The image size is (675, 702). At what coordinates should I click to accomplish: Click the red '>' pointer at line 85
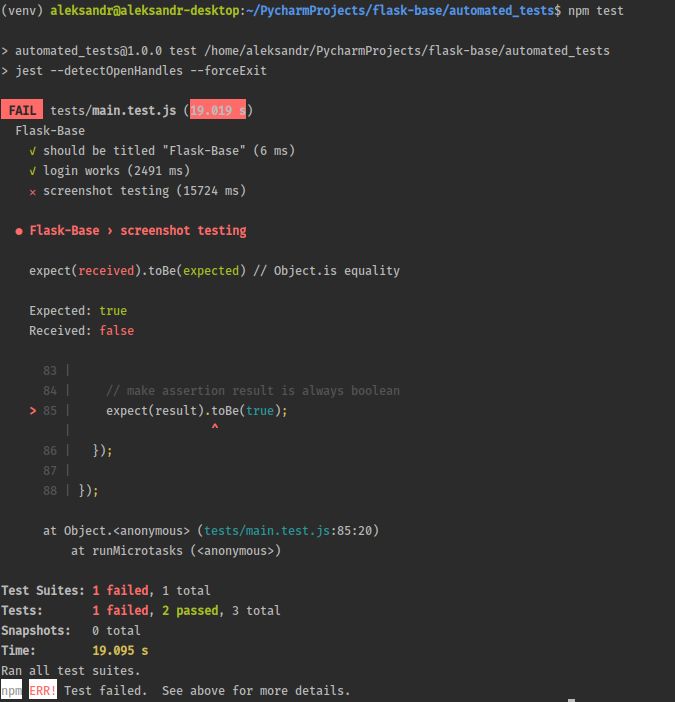pos(33,411)
